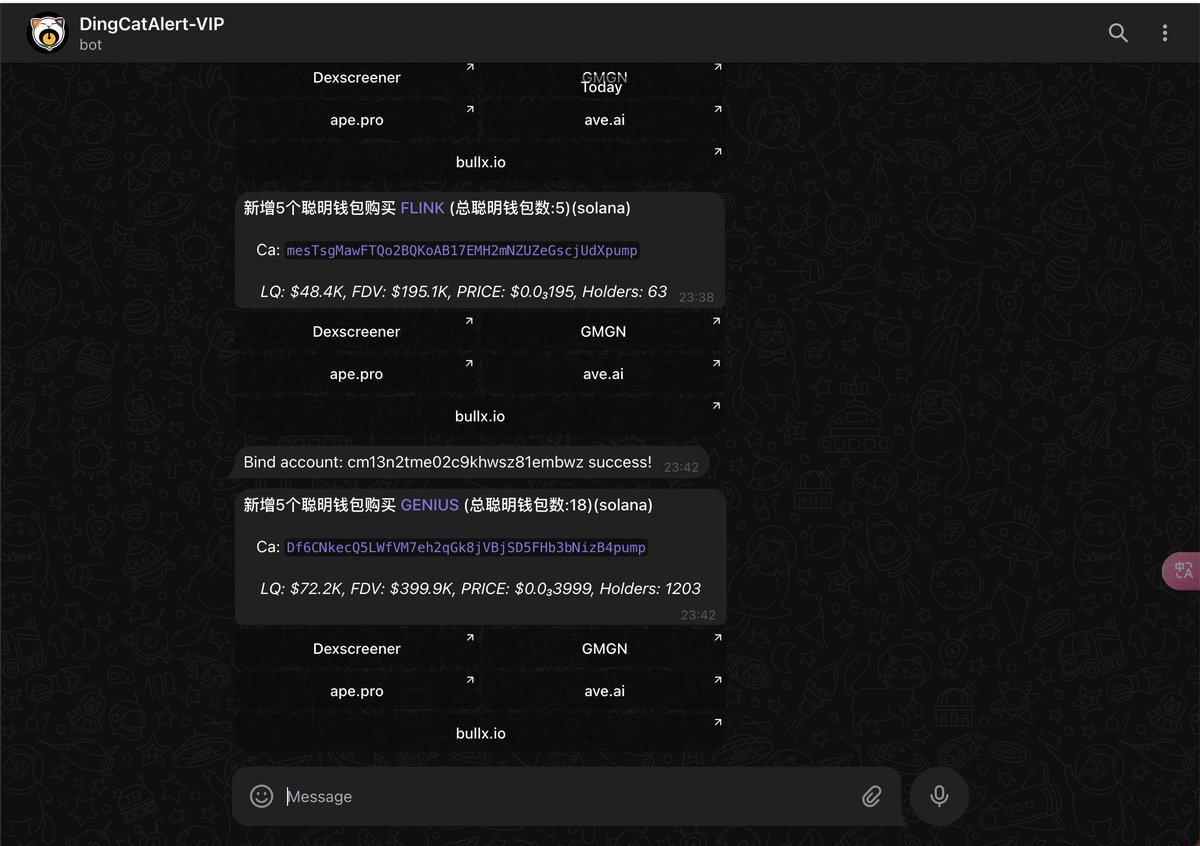Open the topmost ave.ai button
1200x846 pixels.
coord(604,120)
